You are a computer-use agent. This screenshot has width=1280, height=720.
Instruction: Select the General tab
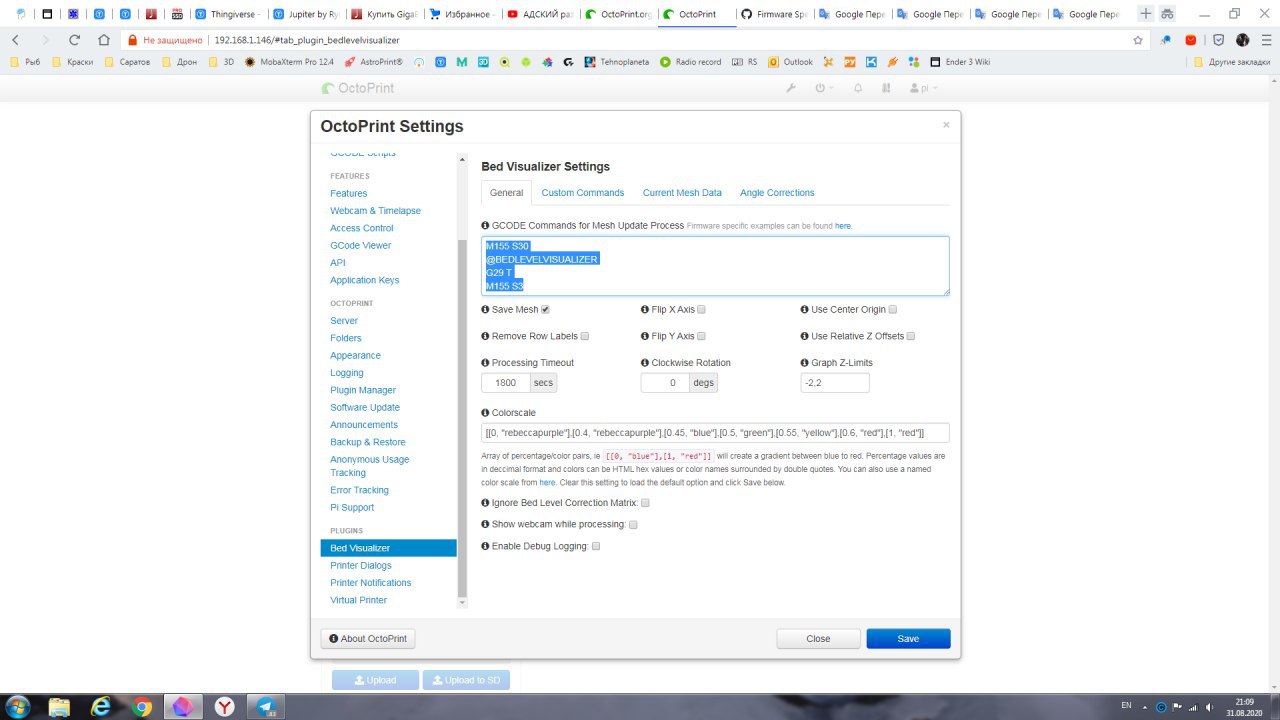coord(506,193)
